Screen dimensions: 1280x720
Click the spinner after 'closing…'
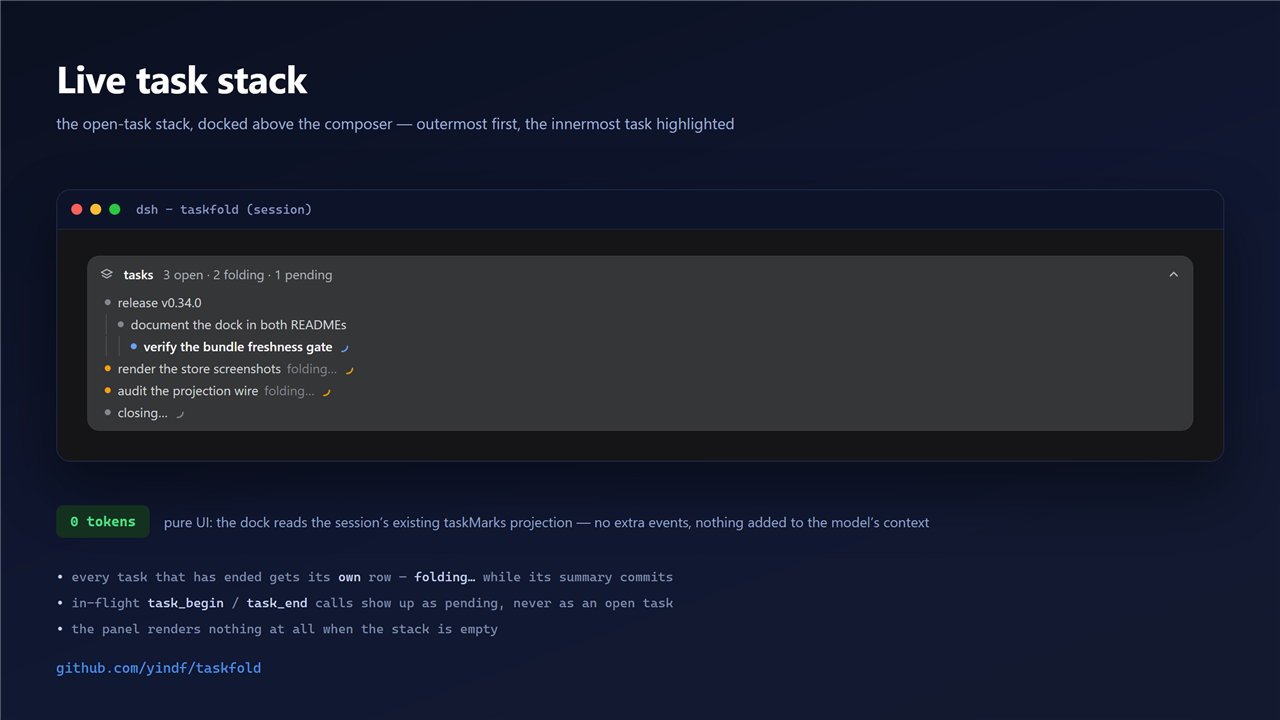(180, 414)
